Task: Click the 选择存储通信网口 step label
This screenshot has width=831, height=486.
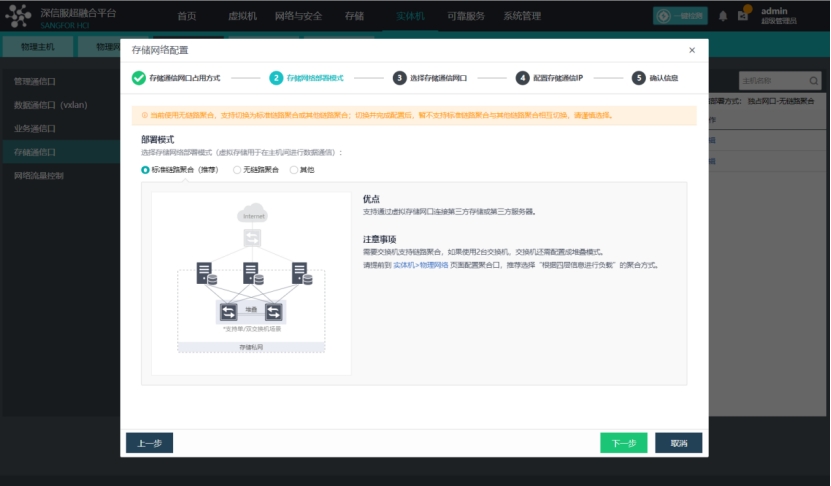Action: [438, 78]
